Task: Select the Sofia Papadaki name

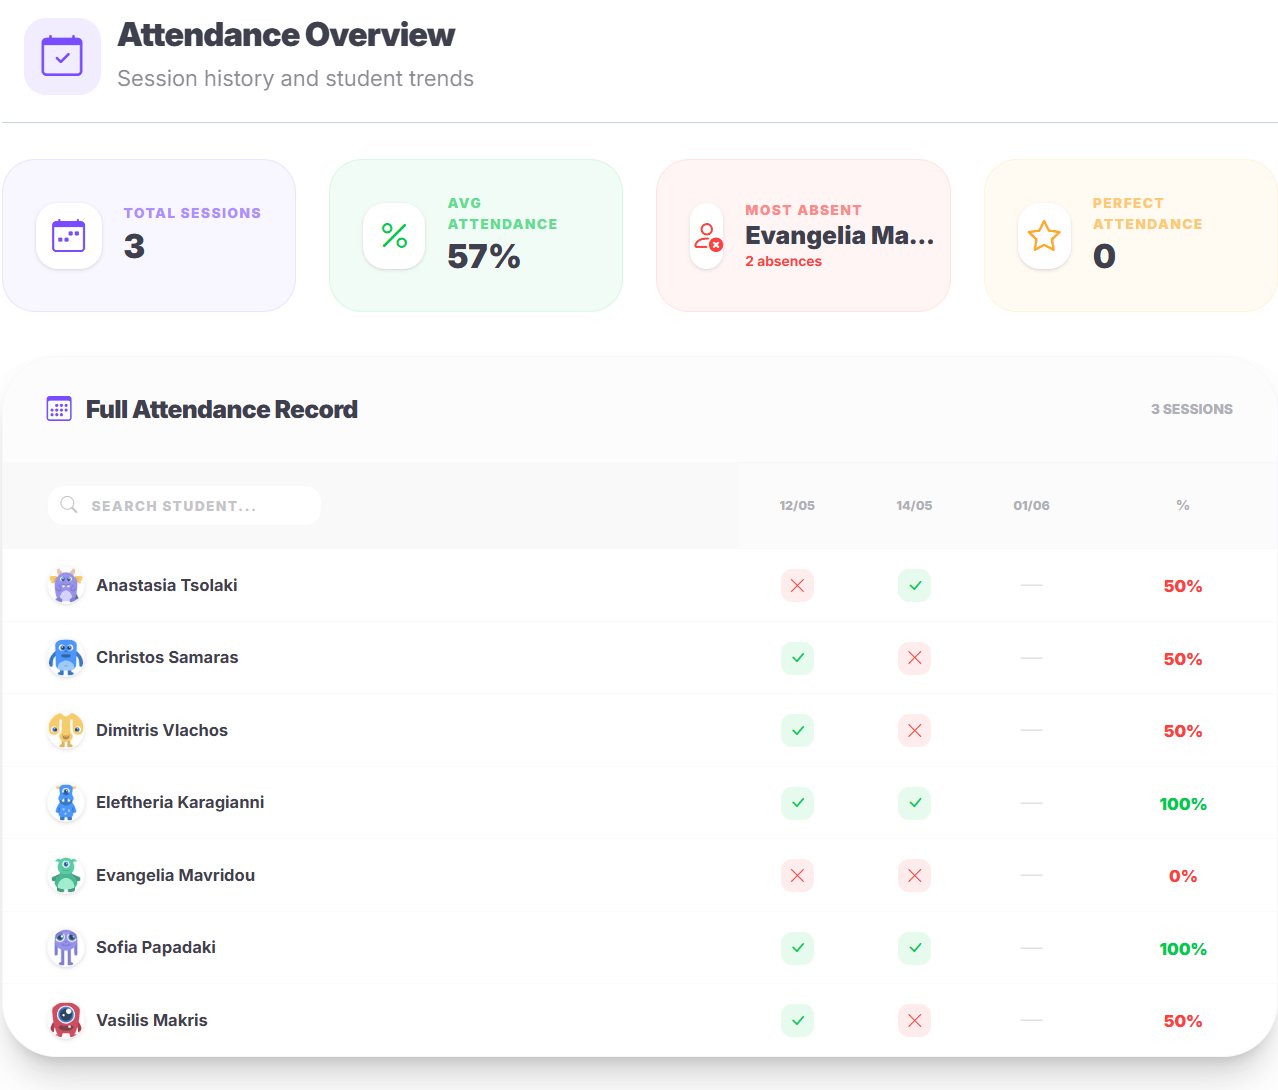Action: pos(156,947)
